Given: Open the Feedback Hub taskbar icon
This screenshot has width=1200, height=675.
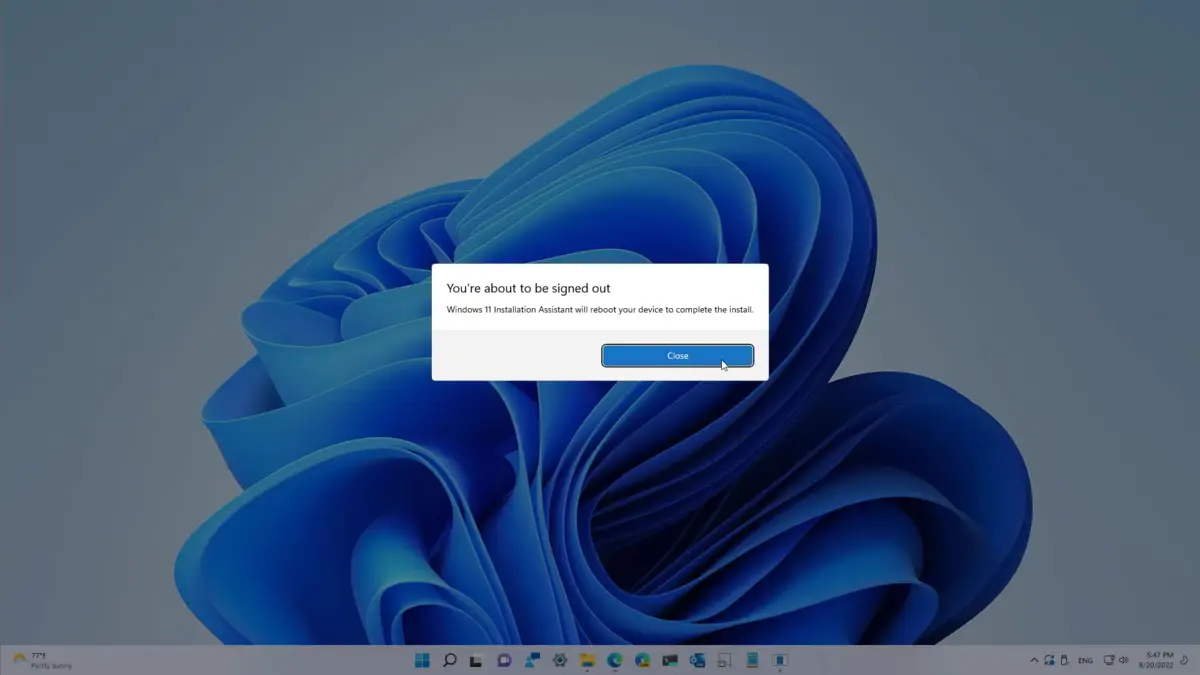Looking at the screenshot, I should [x=532, y=660].
